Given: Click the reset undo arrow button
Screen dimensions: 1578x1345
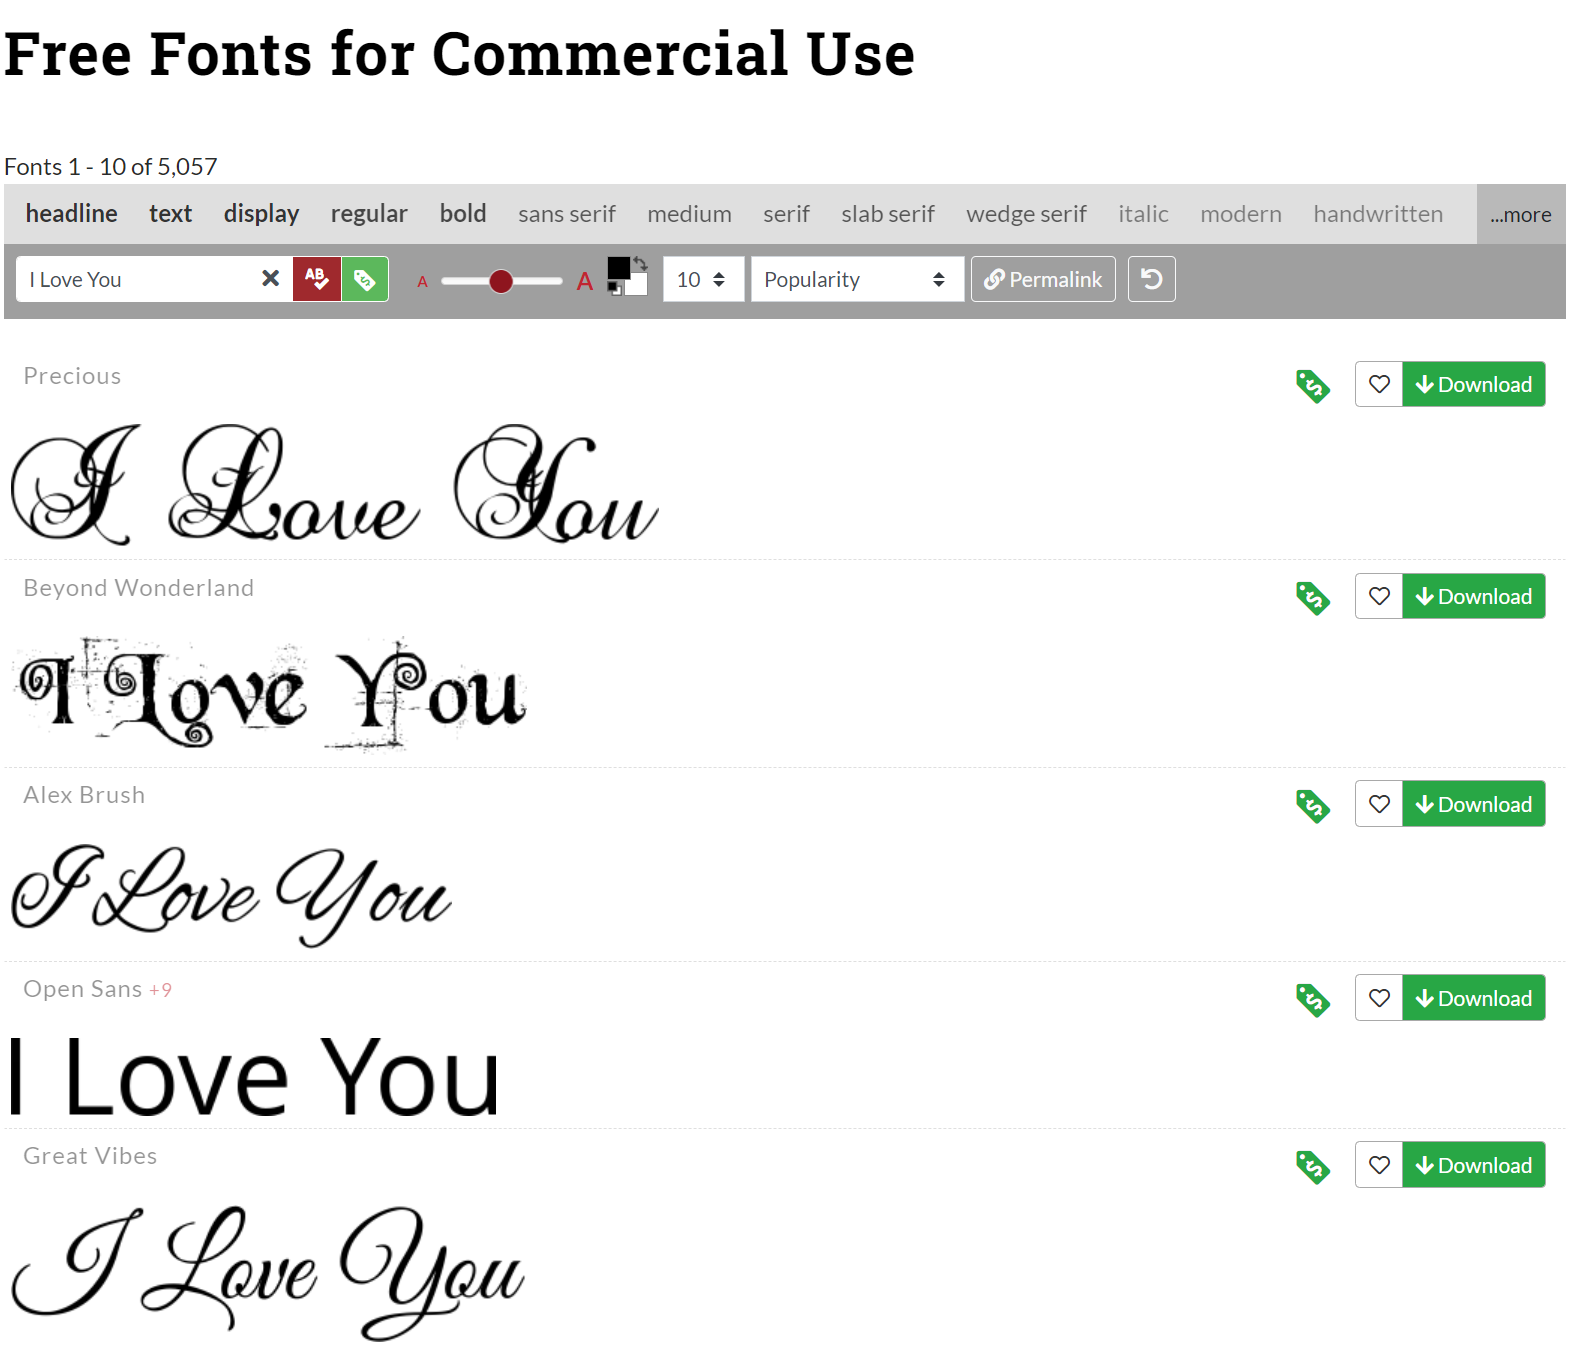Looking at the screenshot, I should pyautogui.click(x=1152, y=279).
